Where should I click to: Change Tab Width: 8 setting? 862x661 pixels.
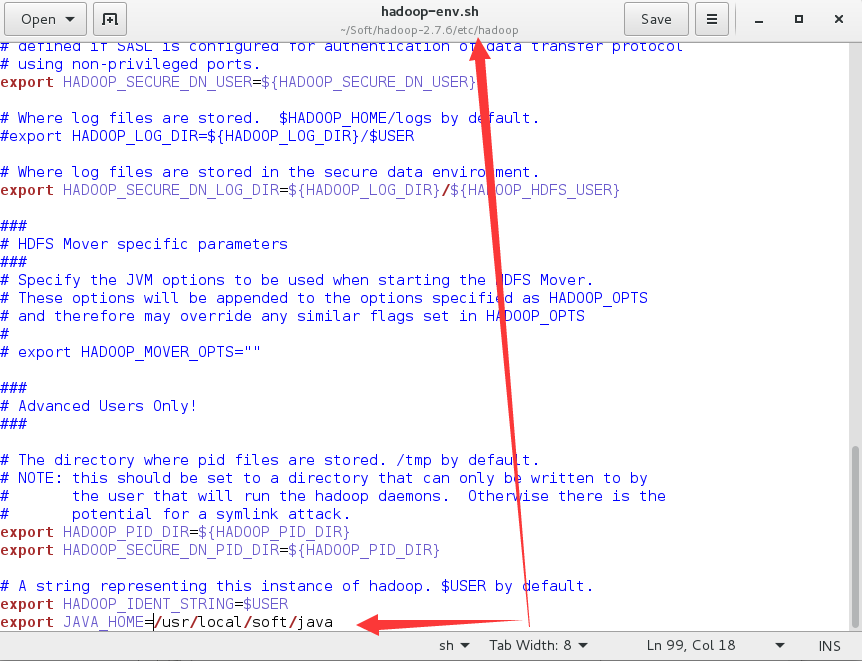pyautogui.click(x=538, y=646)
